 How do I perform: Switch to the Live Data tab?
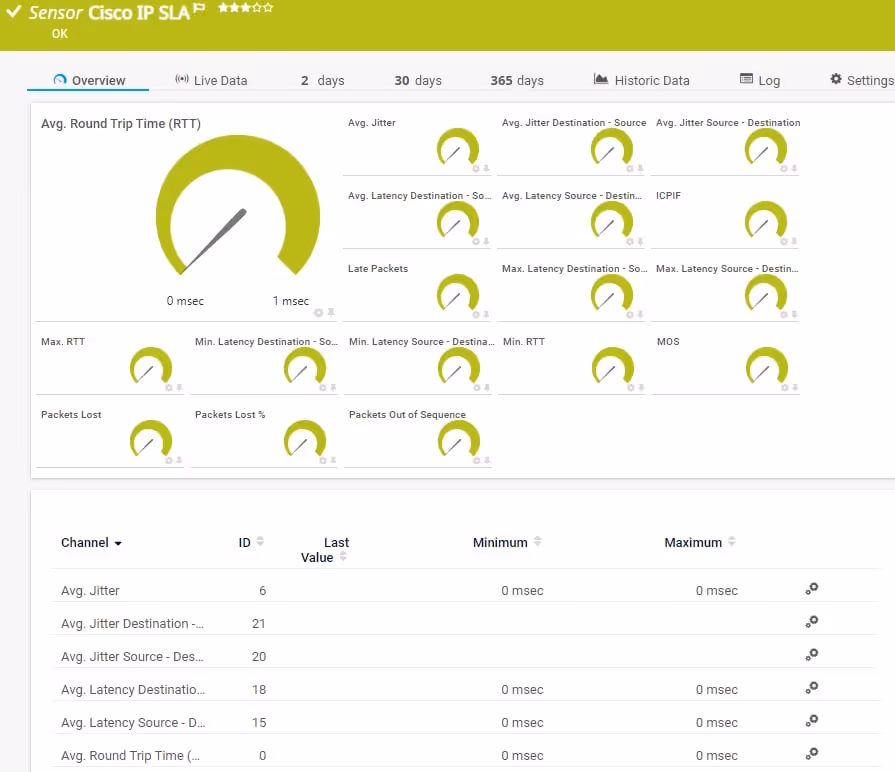(211, 80)
